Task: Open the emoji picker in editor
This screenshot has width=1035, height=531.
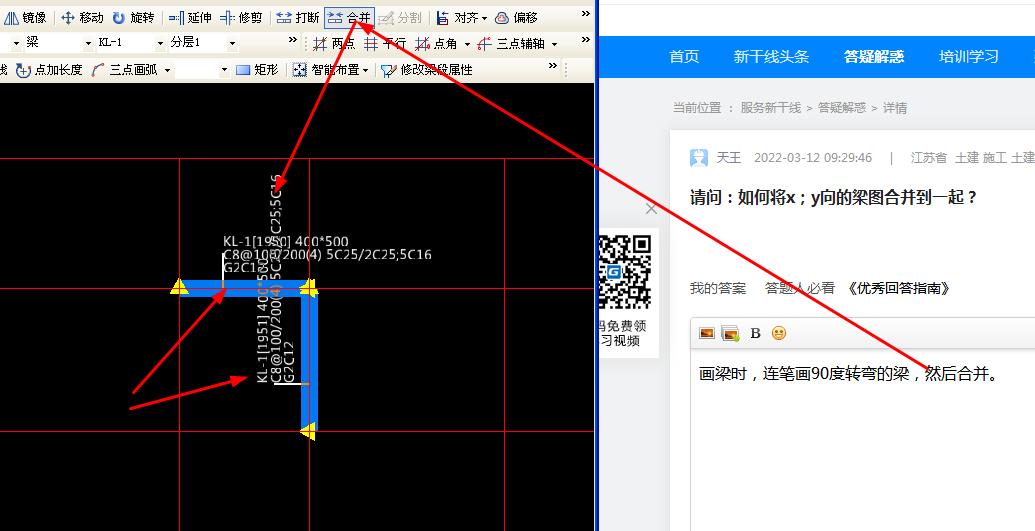Action: [x=779, y=334]
